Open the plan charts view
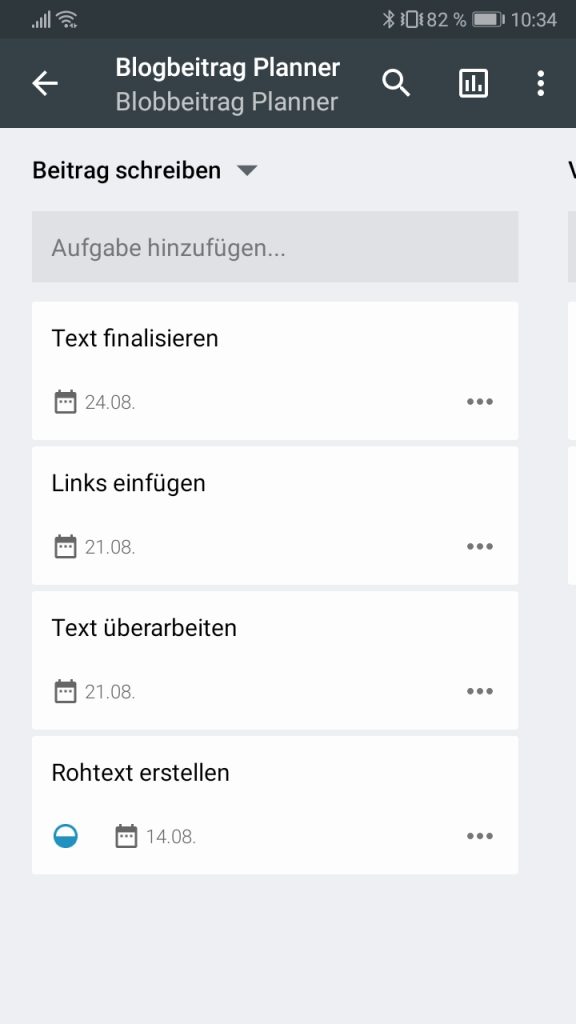 [472, 84]
